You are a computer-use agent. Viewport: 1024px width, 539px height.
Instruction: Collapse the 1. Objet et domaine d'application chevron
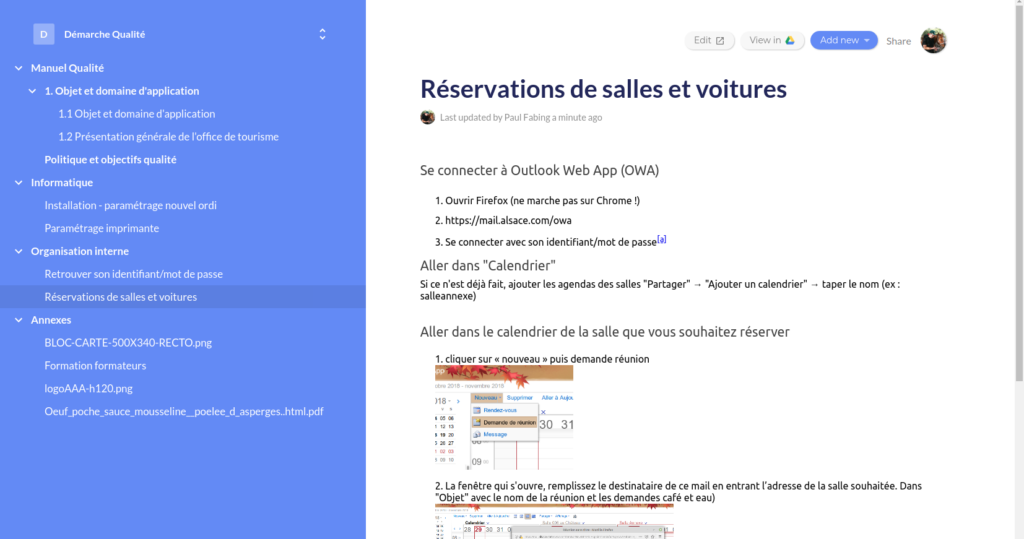point(32,91)
